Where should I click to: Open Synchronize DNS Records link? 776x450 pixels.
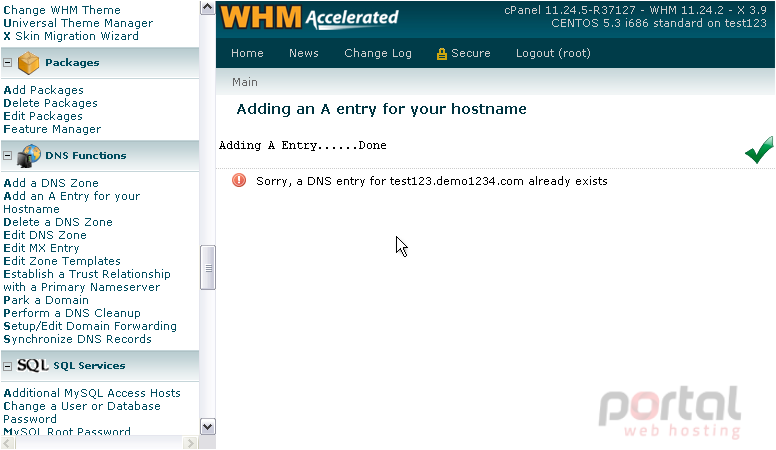pyautogui.click(x=77, y=339)
